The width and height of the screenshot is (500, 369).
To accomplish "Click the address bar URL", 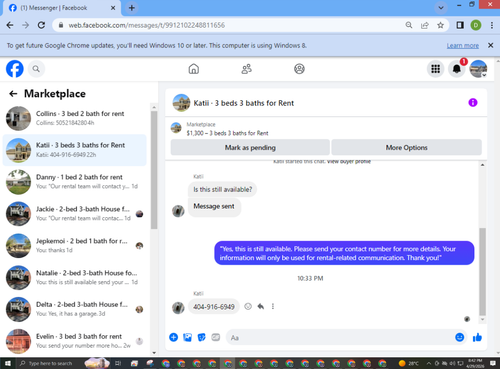I will click(147, 25).
